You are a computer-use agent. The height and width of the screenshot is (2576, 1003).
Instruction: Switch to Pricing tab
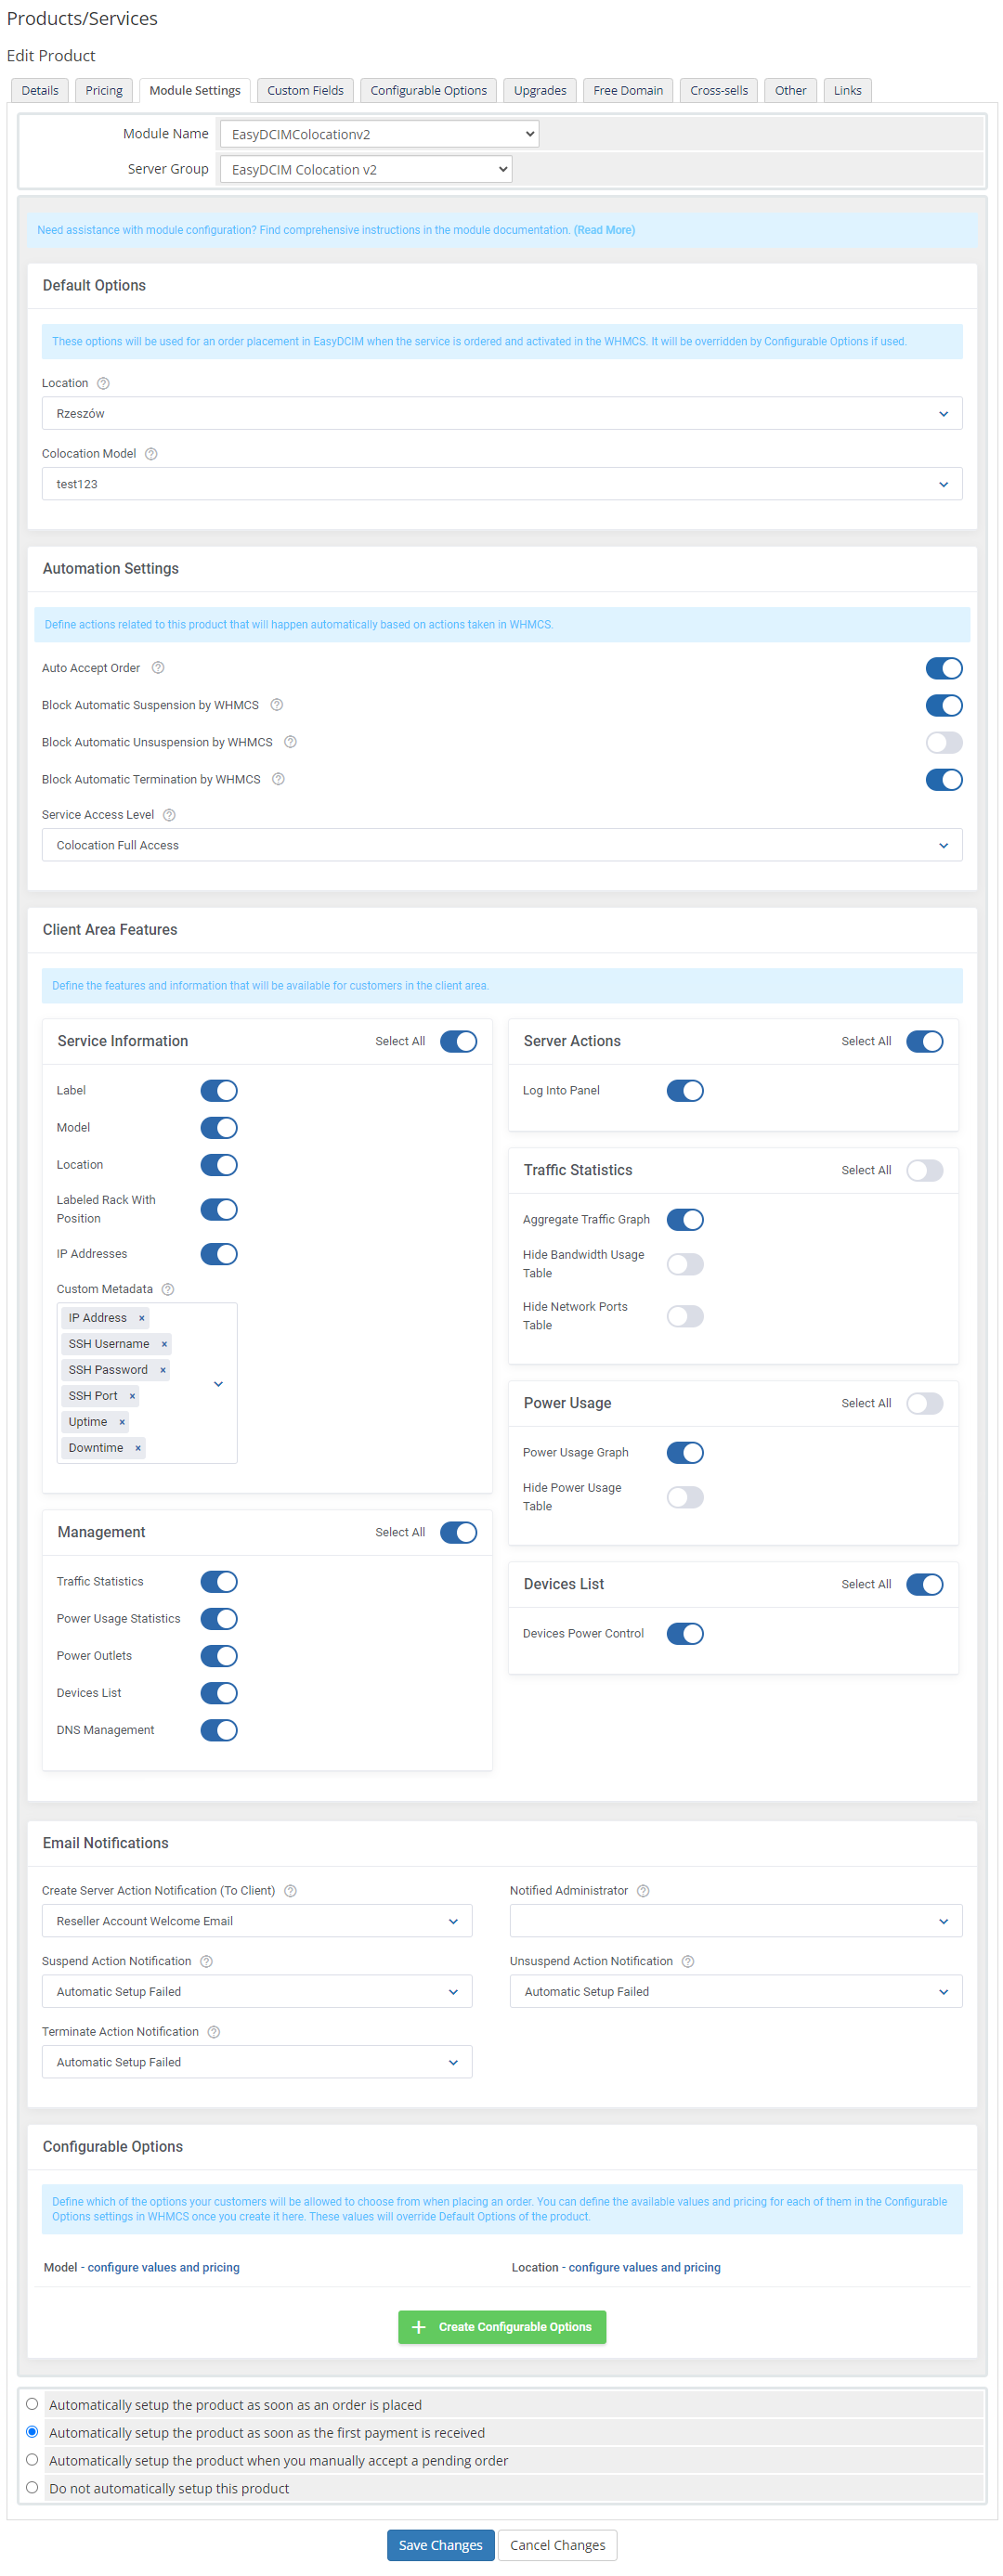coord(104,90)
